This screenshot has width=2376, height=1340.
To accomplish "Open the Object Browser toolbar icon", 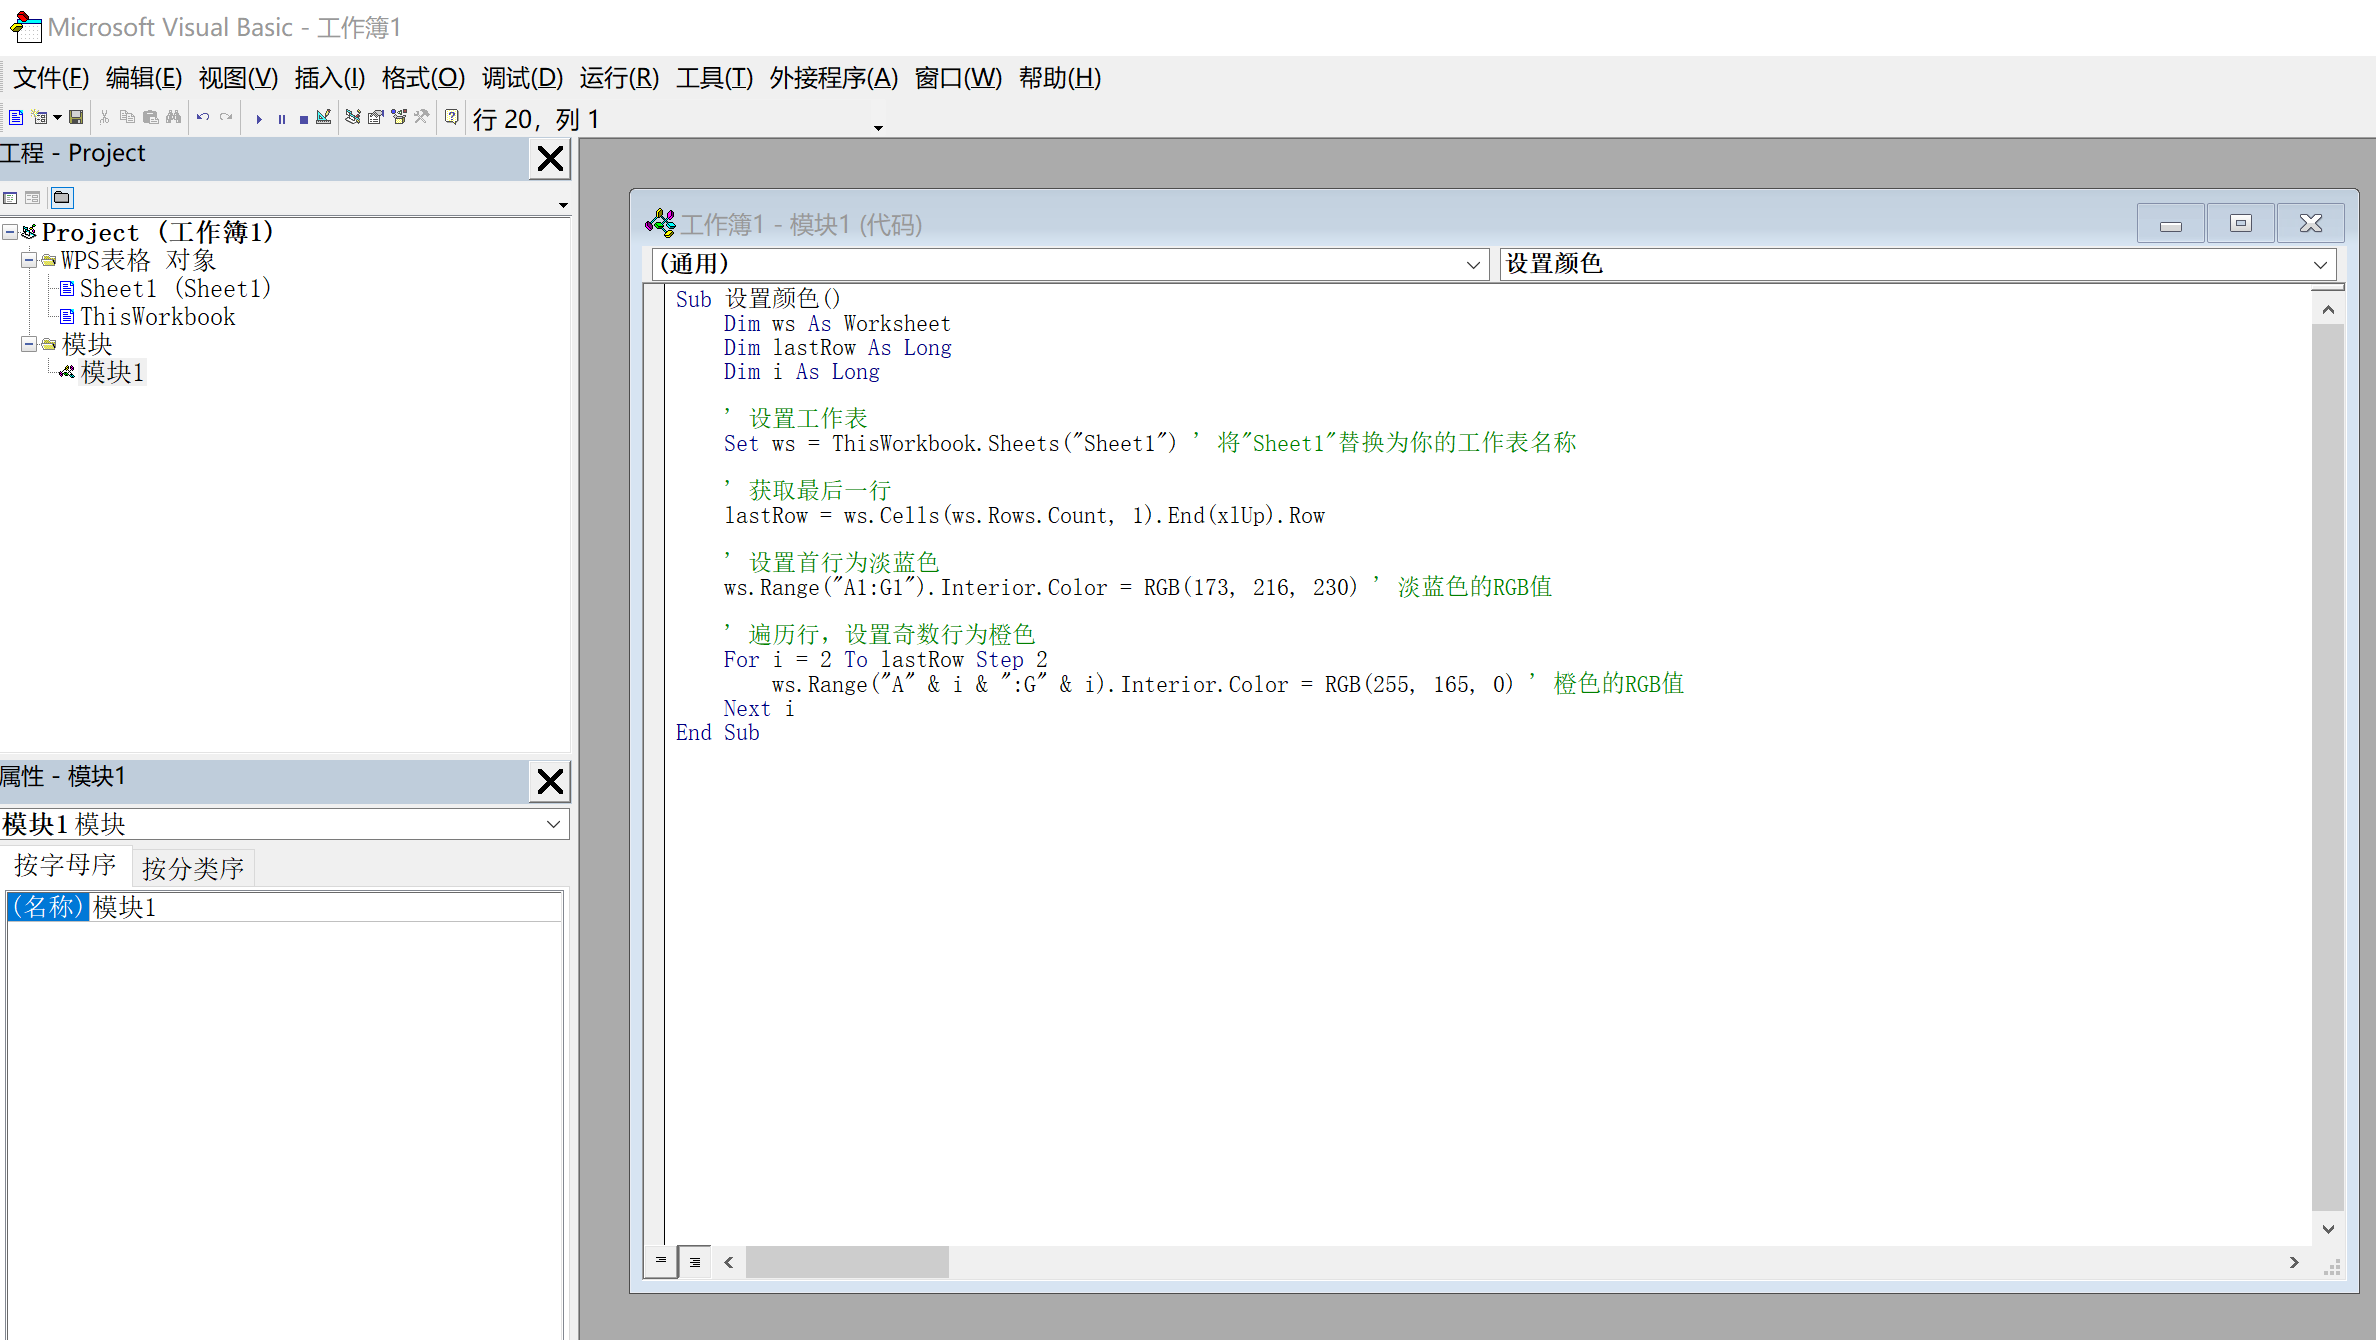I will click(398, 117).
